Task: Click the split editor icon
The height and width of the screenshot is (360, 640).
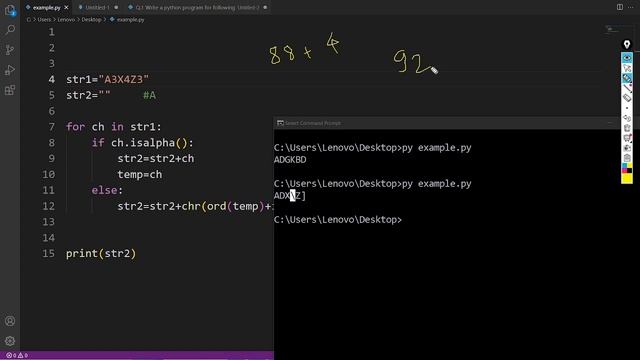Action: point(620,7)
